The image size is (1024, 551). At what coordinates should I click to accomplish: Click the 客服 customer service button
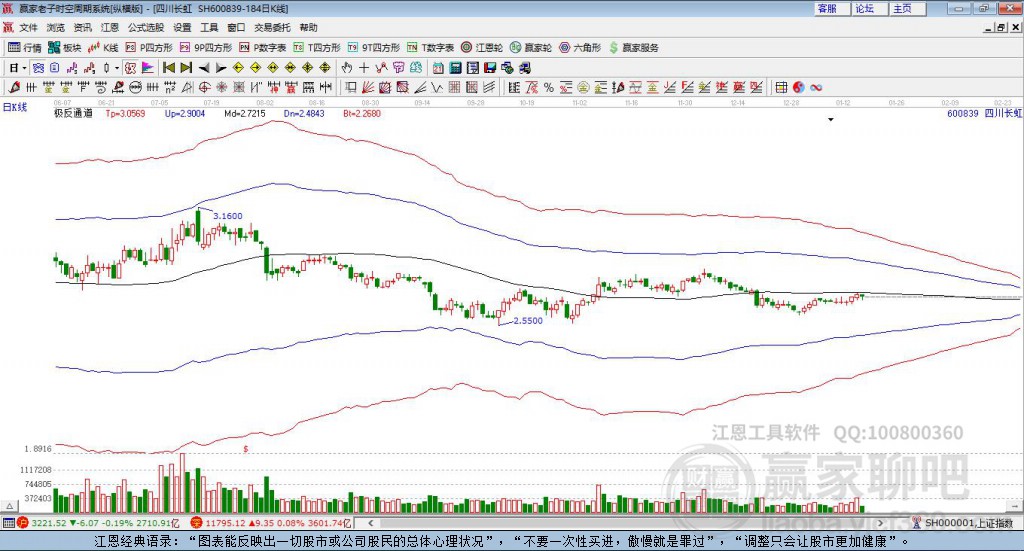(x=831, y=8)
